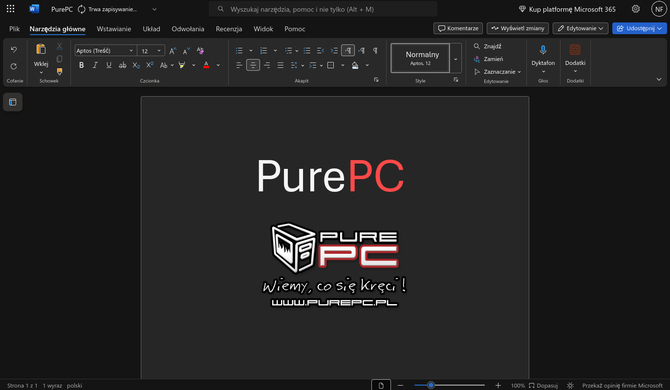
Task: Toggle bold formatting
Action: pos(81,65)
